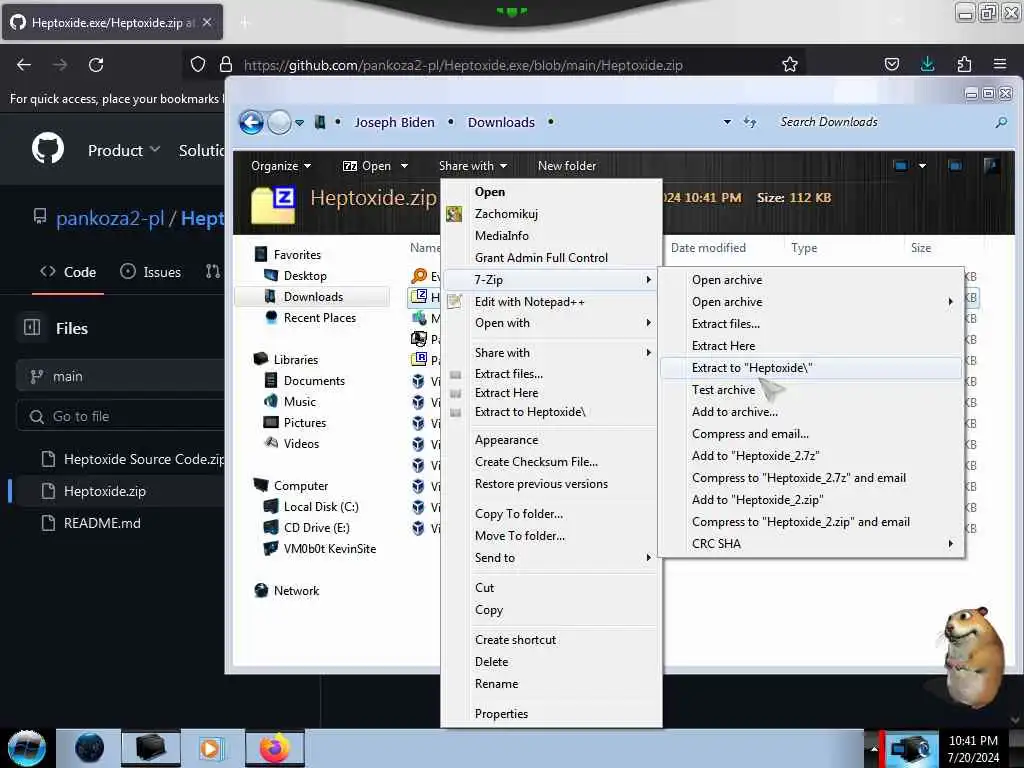
Task: Click the Go to file search field
Action: click(x=121, y=416)
